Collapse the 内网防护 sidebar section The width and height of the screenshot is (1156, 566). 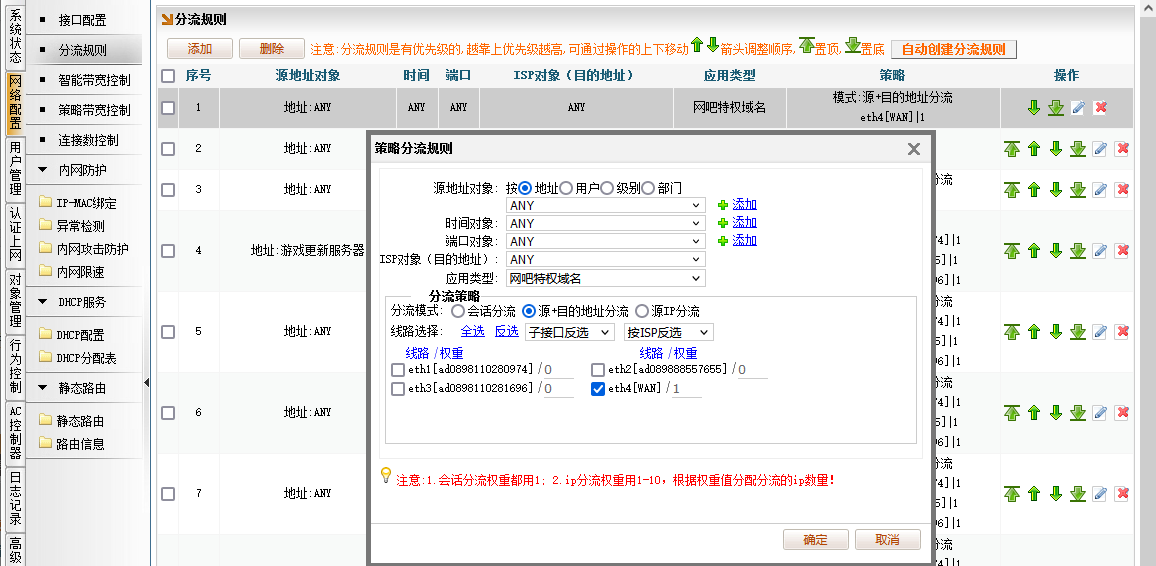click(43, 170)
